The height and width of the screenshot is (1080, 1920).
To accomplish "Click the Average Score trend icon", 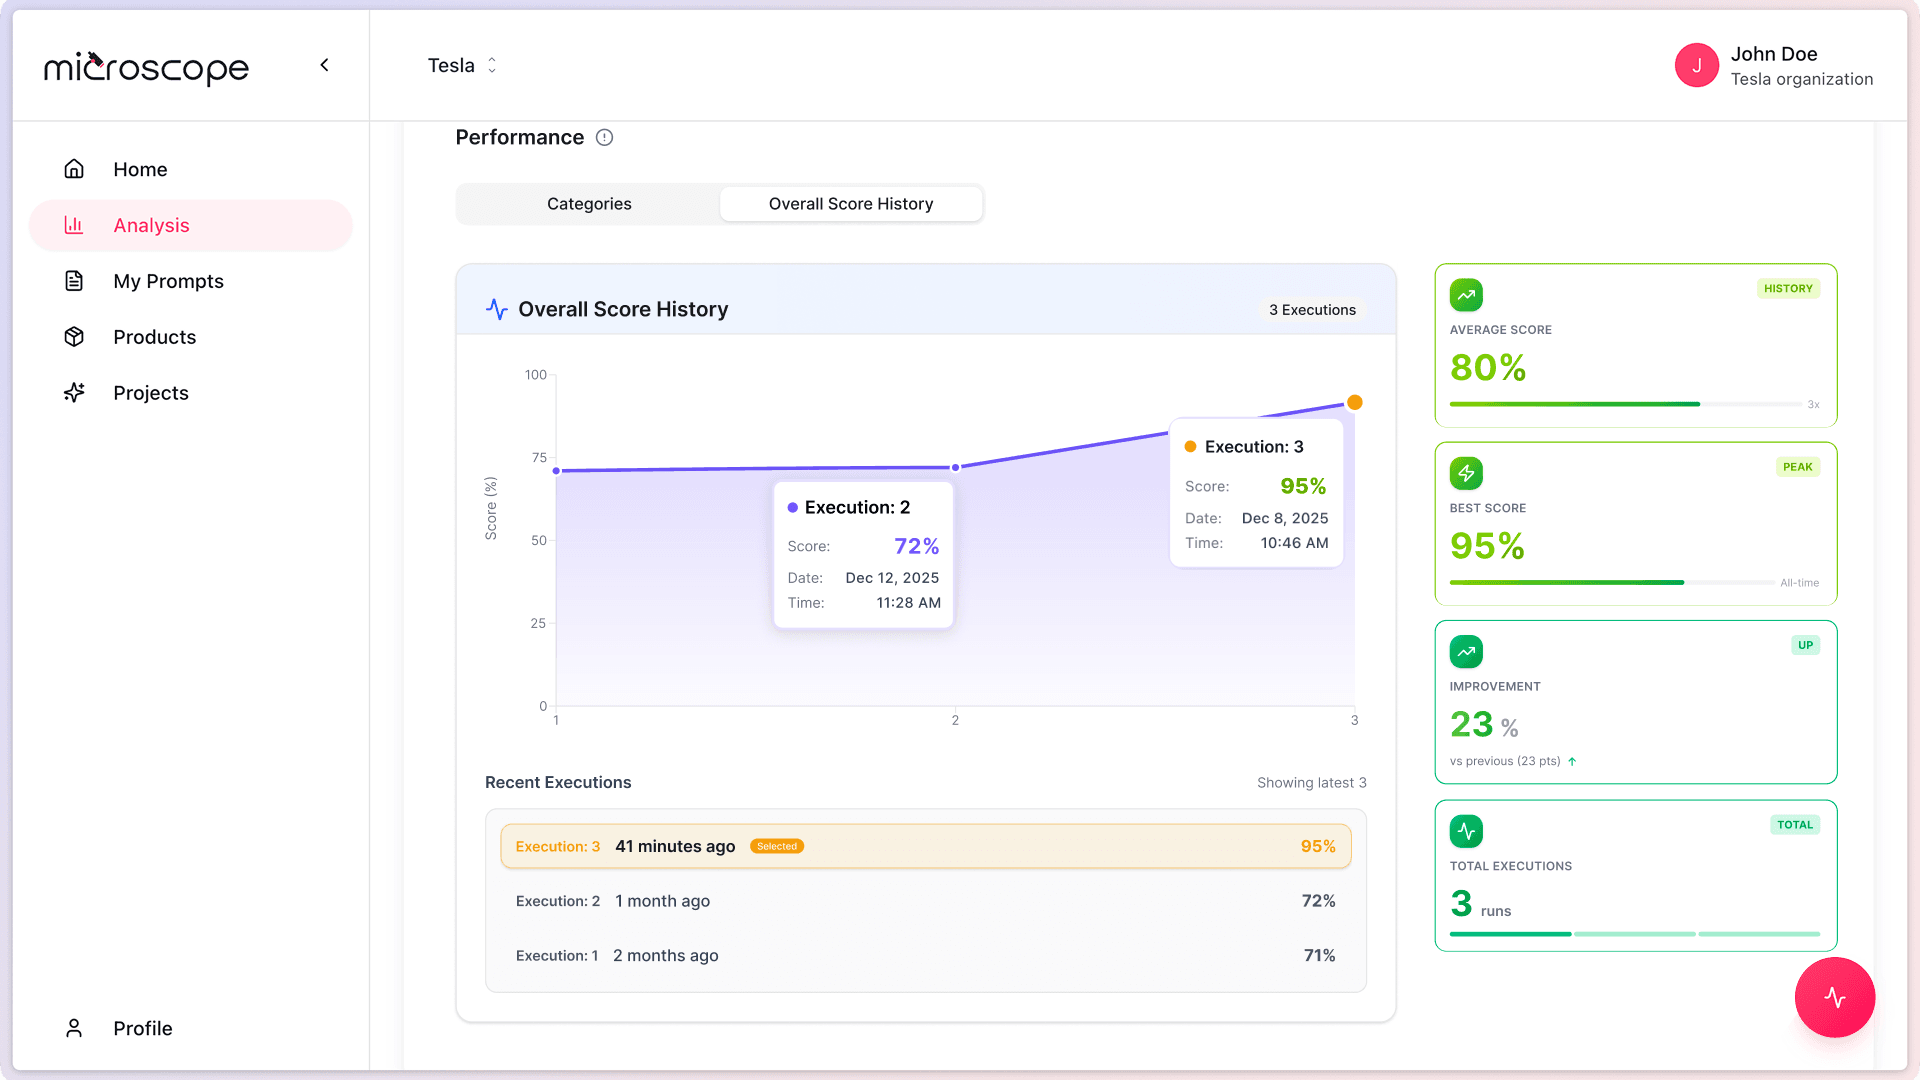I will coord(1466,295).
